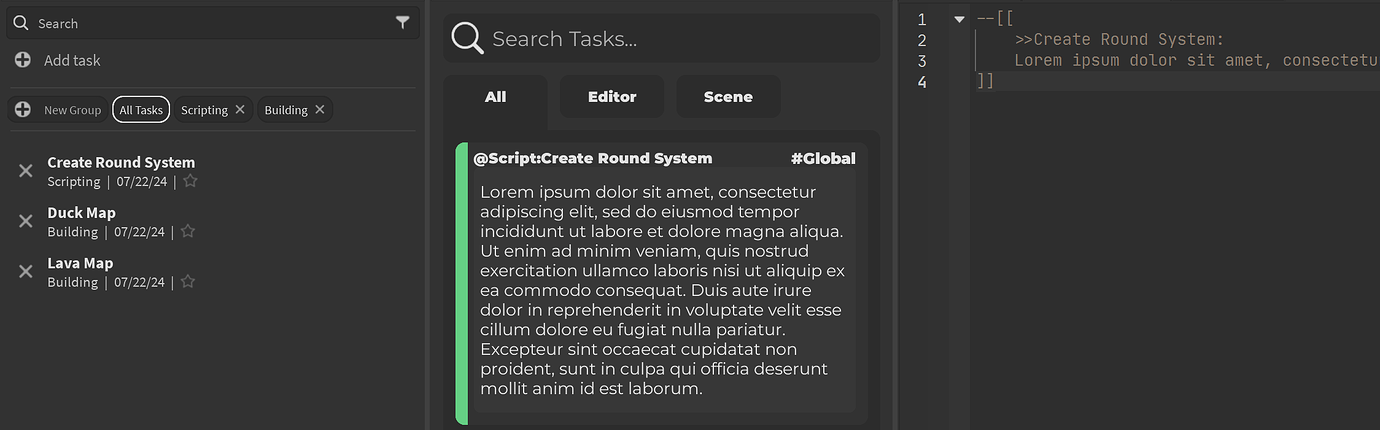Viewport: 1380px width, 430px height.
Task: Delete the Duck Map task
Action: pyautogui.click(x=26, y=221)
